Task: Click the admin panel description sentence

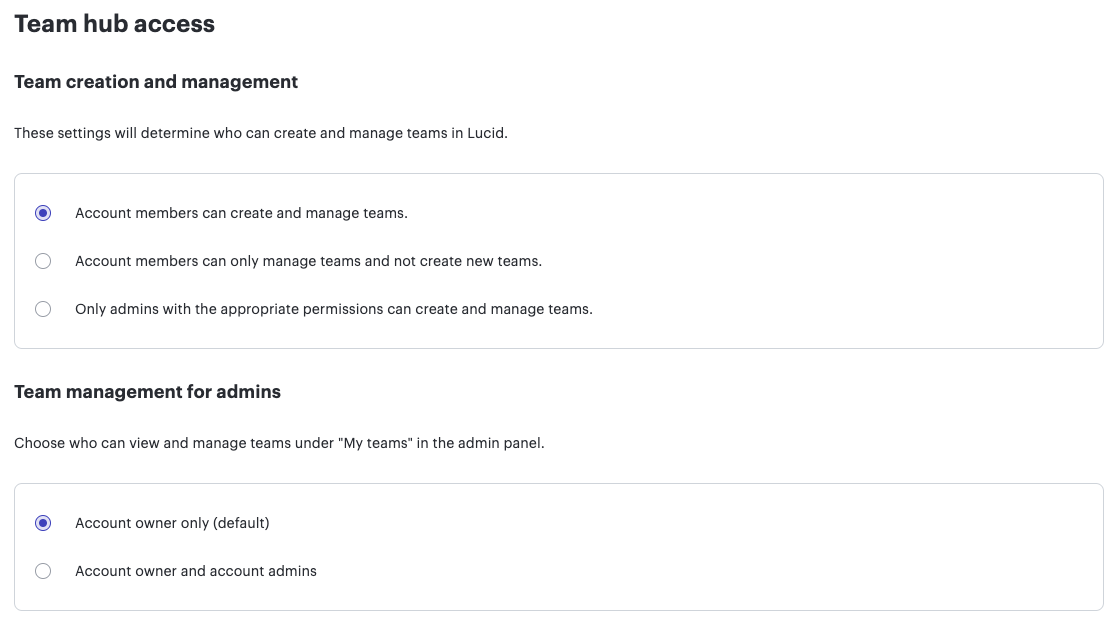Action: point(278,443)
